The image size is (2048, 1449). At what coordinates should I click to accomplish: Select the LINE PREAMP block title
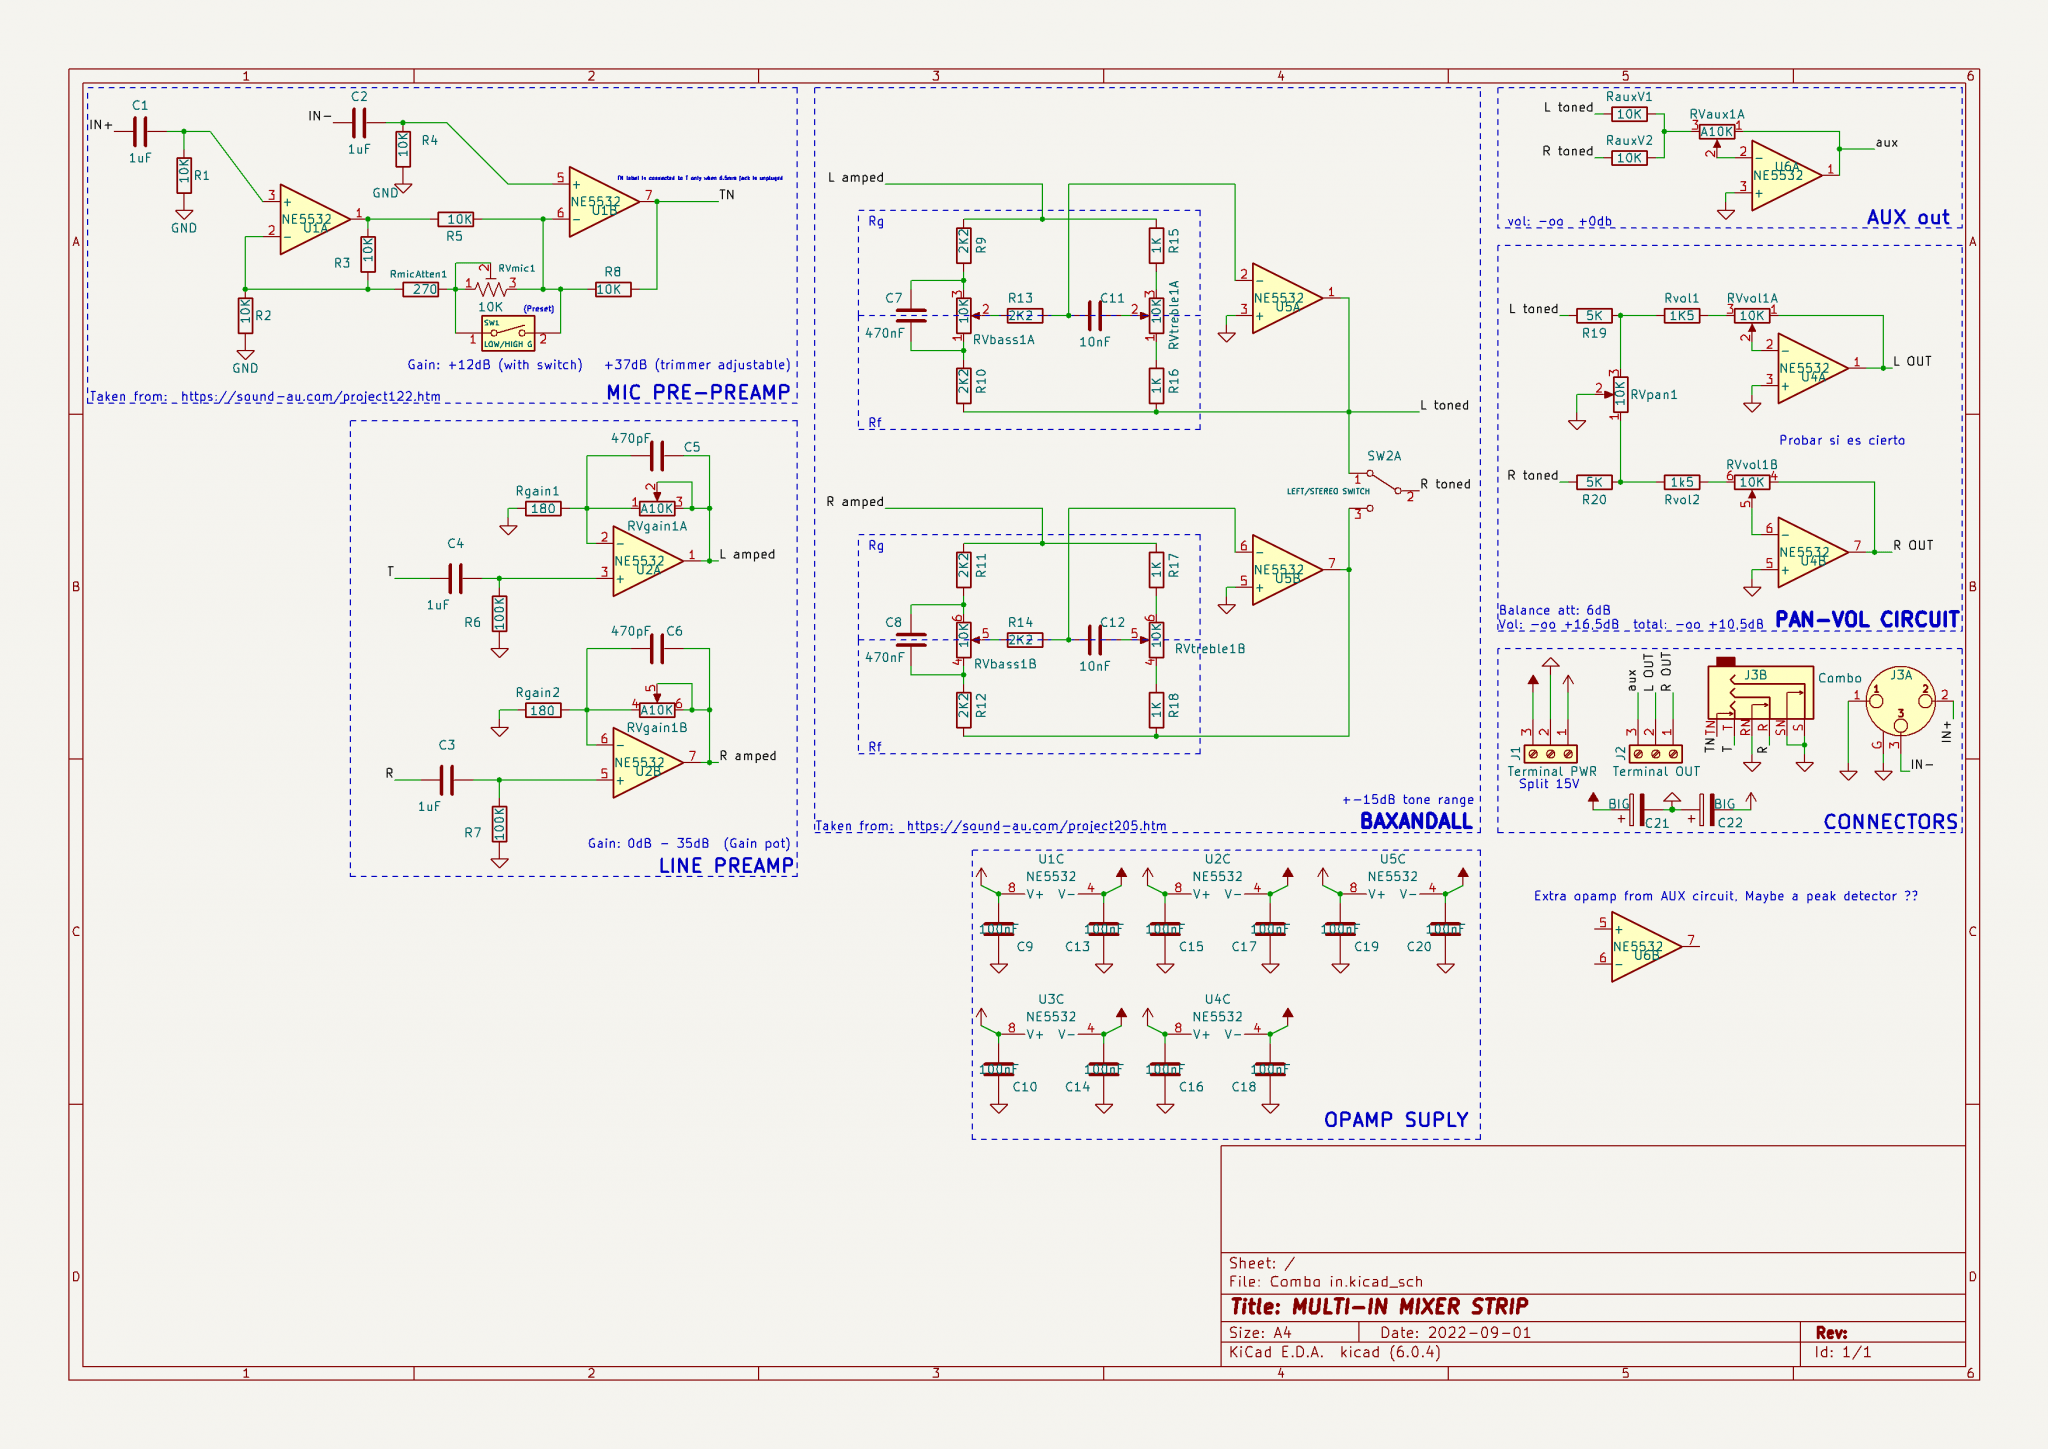pyautogui.click(x=726, y=865)
